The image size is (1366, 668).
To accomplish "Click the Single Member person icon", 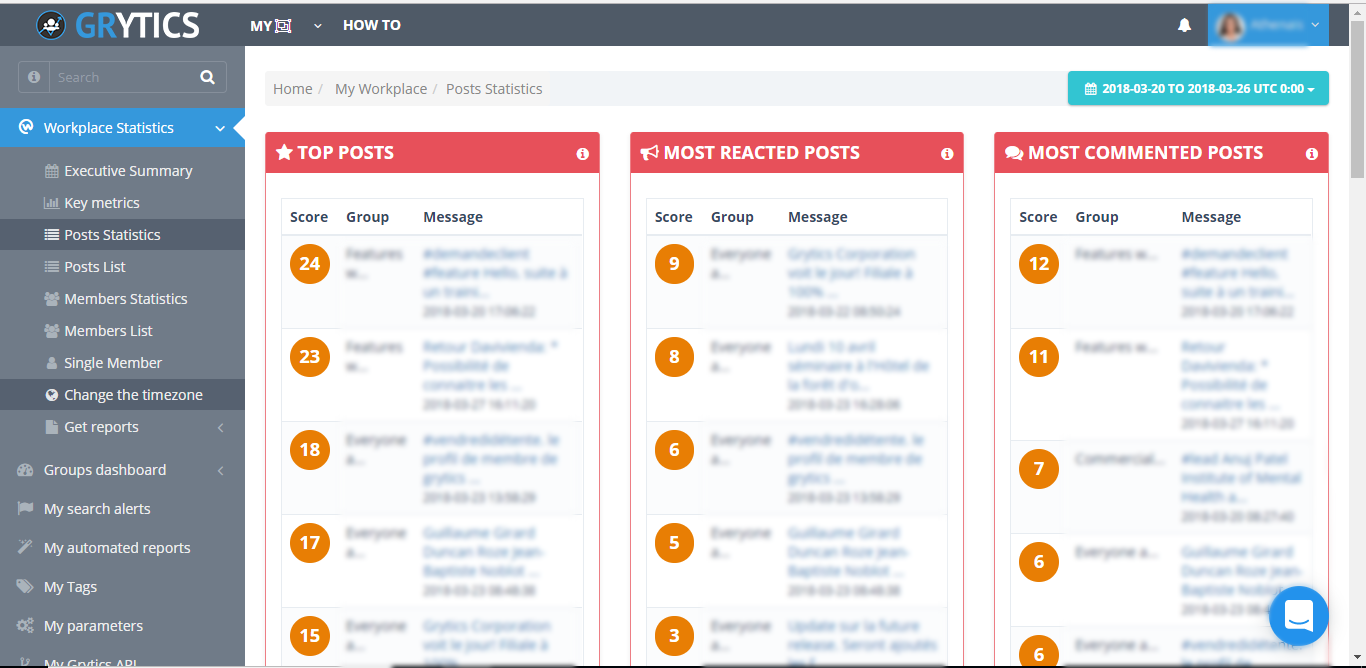I will click(x=52, y=363).
